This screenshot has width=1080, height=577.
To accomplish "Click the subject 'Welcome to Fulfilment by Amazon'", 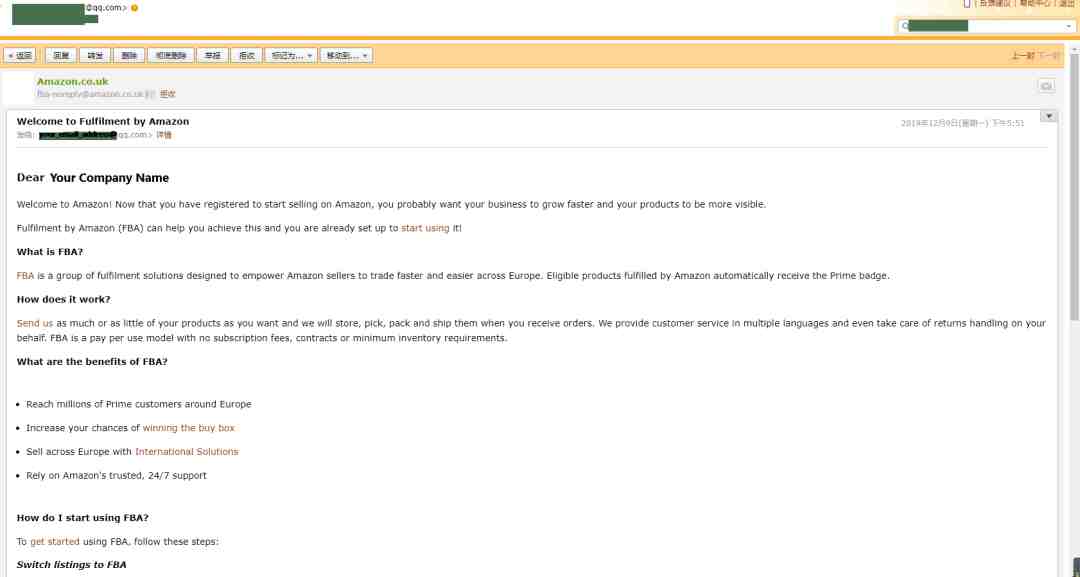I will tap(103, 121).
